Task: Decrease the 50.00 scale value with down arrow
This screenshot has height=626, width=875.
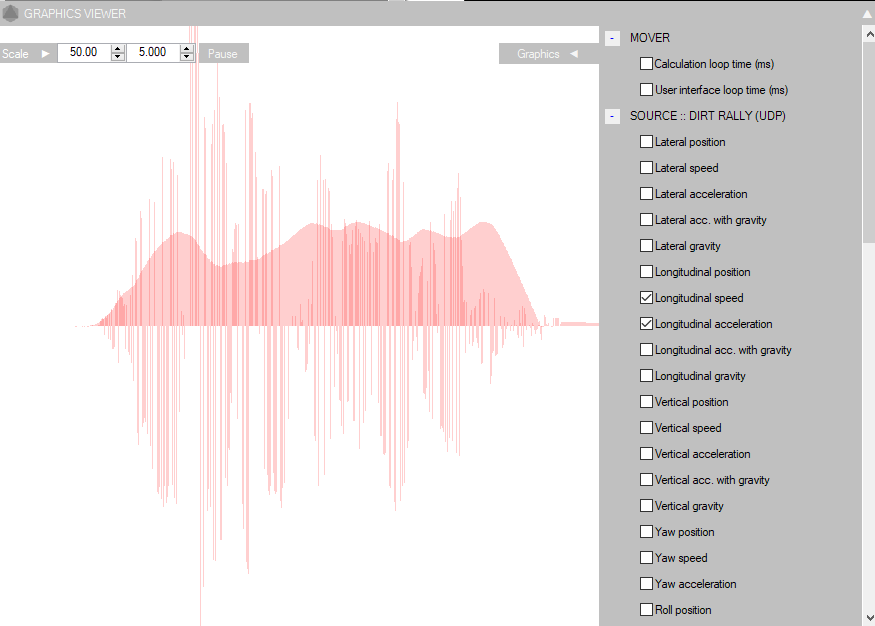Action: (x=118, y=58)
